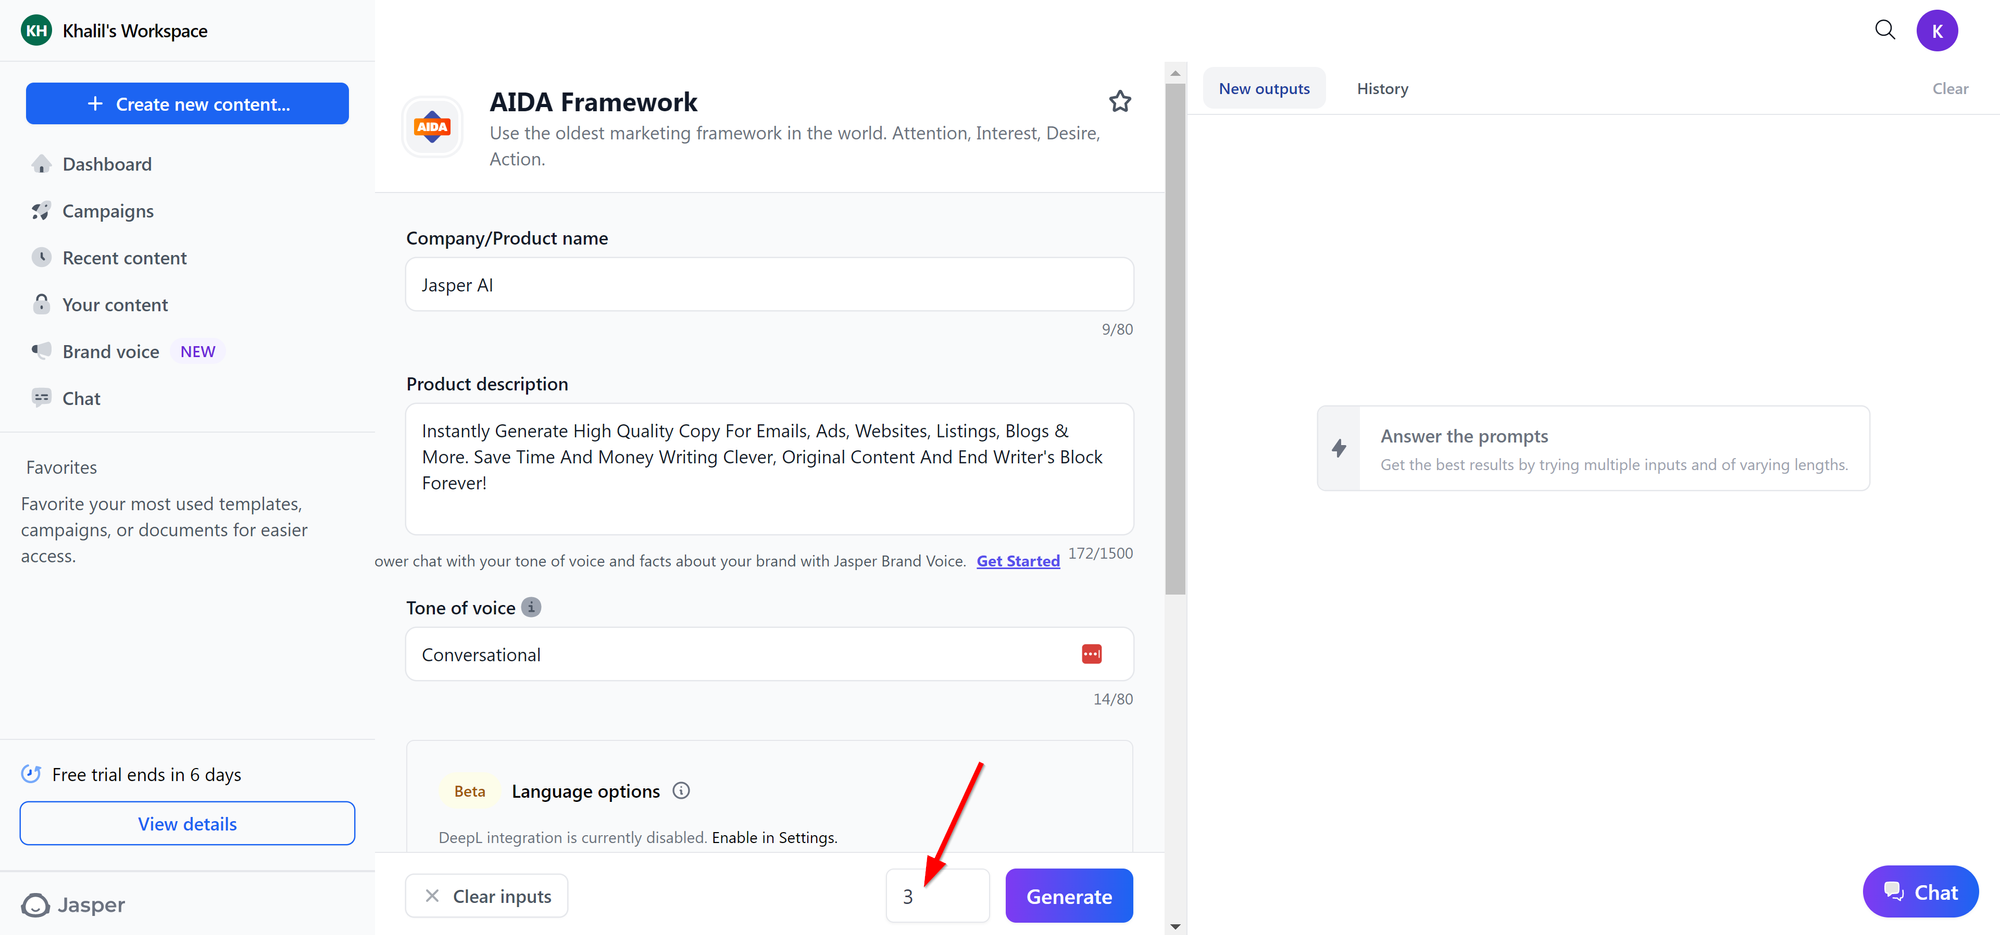The height and width of the screenshot is (935, 2000).
Task: Click the Tone of voice info icon
Action: coord(532,607)
